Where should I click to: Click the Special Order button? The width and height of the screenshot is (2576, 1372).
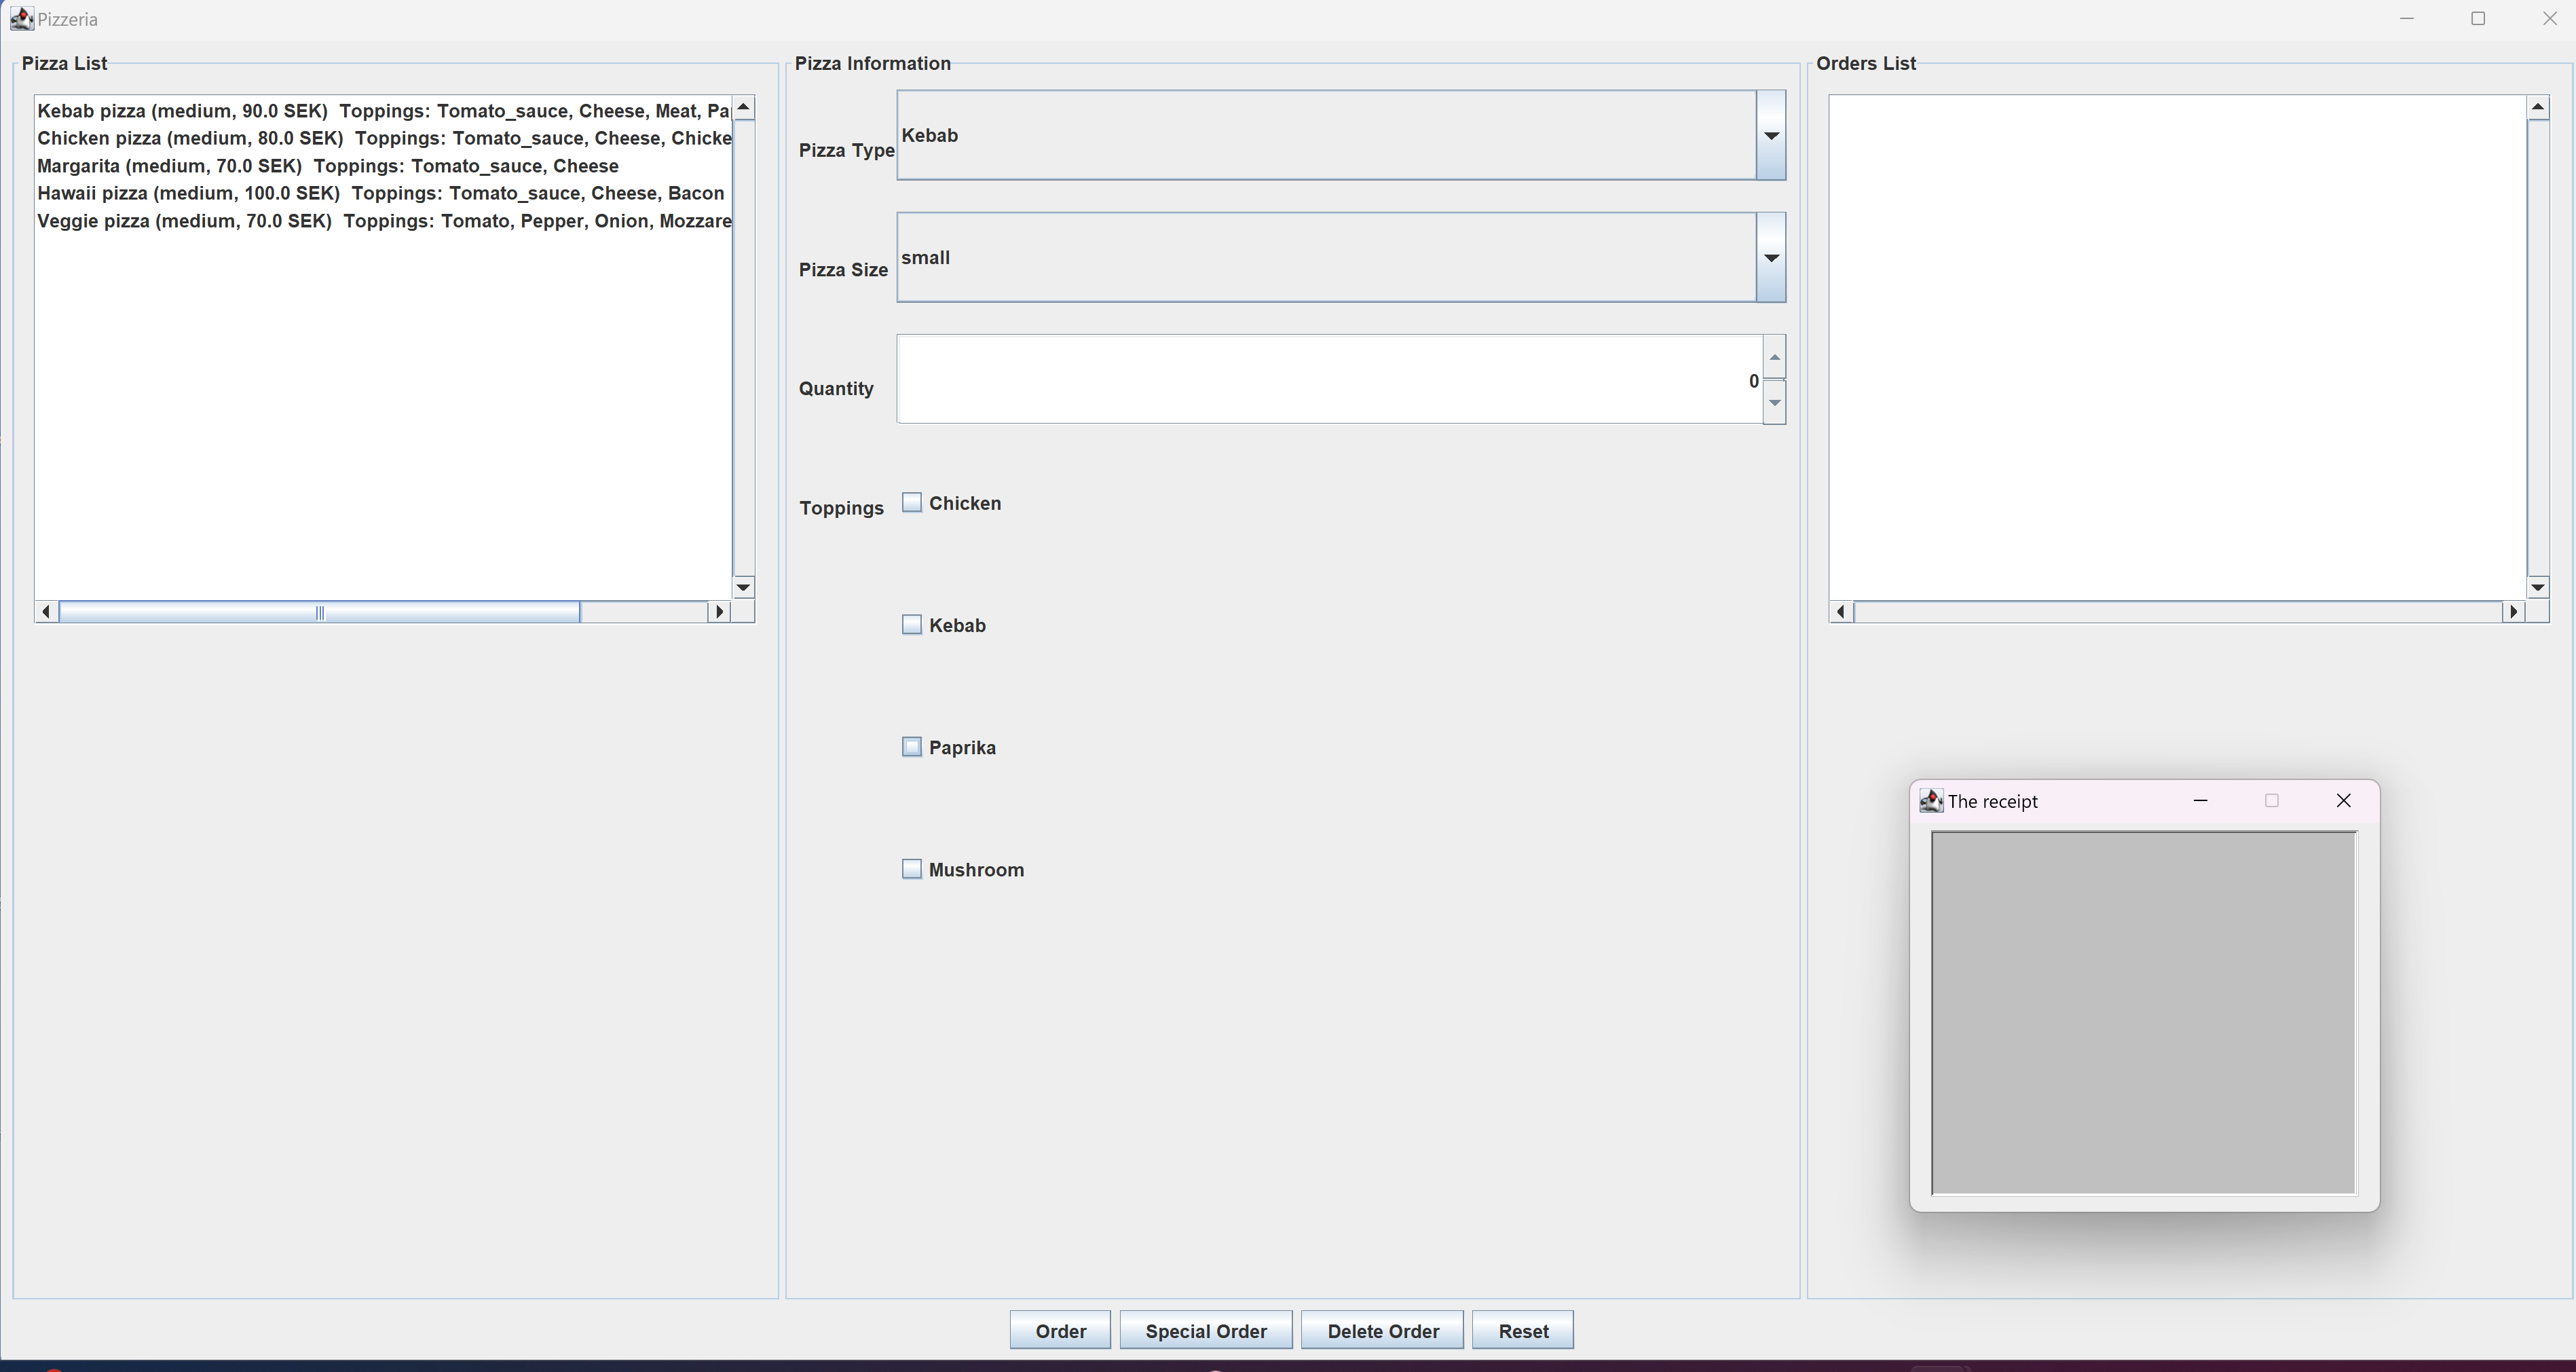1206,1331
